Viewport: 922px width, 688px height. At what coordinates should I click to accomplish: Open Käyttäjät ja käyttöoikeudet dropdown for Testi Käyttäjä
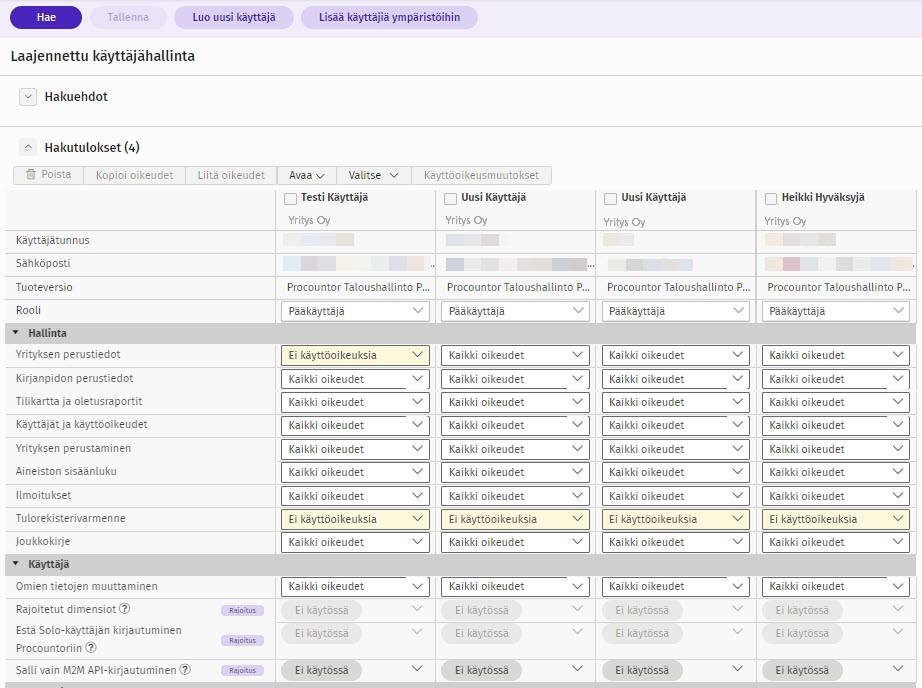[356, 425]
